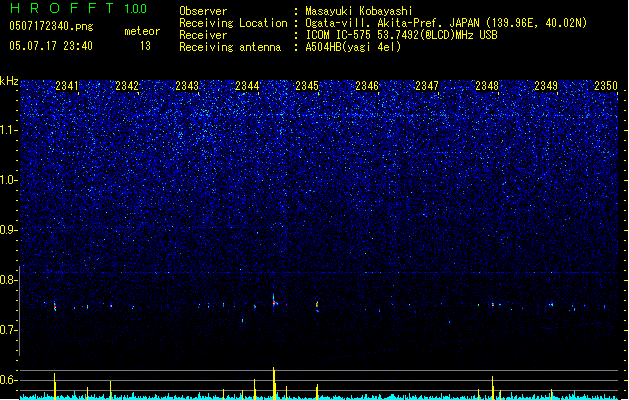Click the observer name Masayuki Kobayashi

(x=359, y=11)
